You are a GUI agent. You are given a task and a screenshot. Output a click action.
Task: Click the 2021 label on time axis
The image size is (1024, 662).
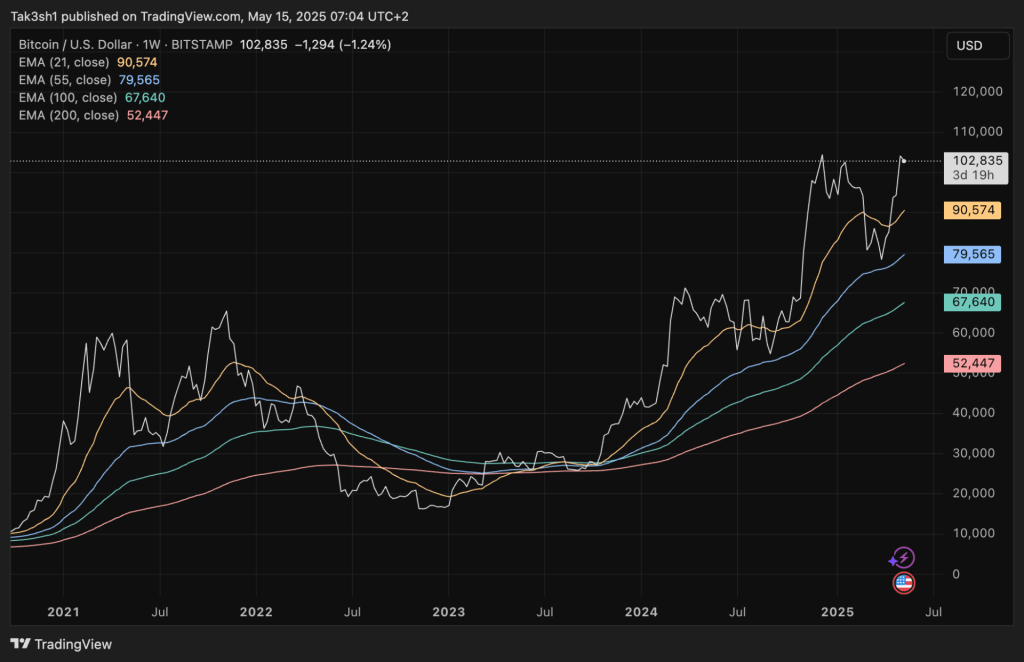tap(63, 609)
